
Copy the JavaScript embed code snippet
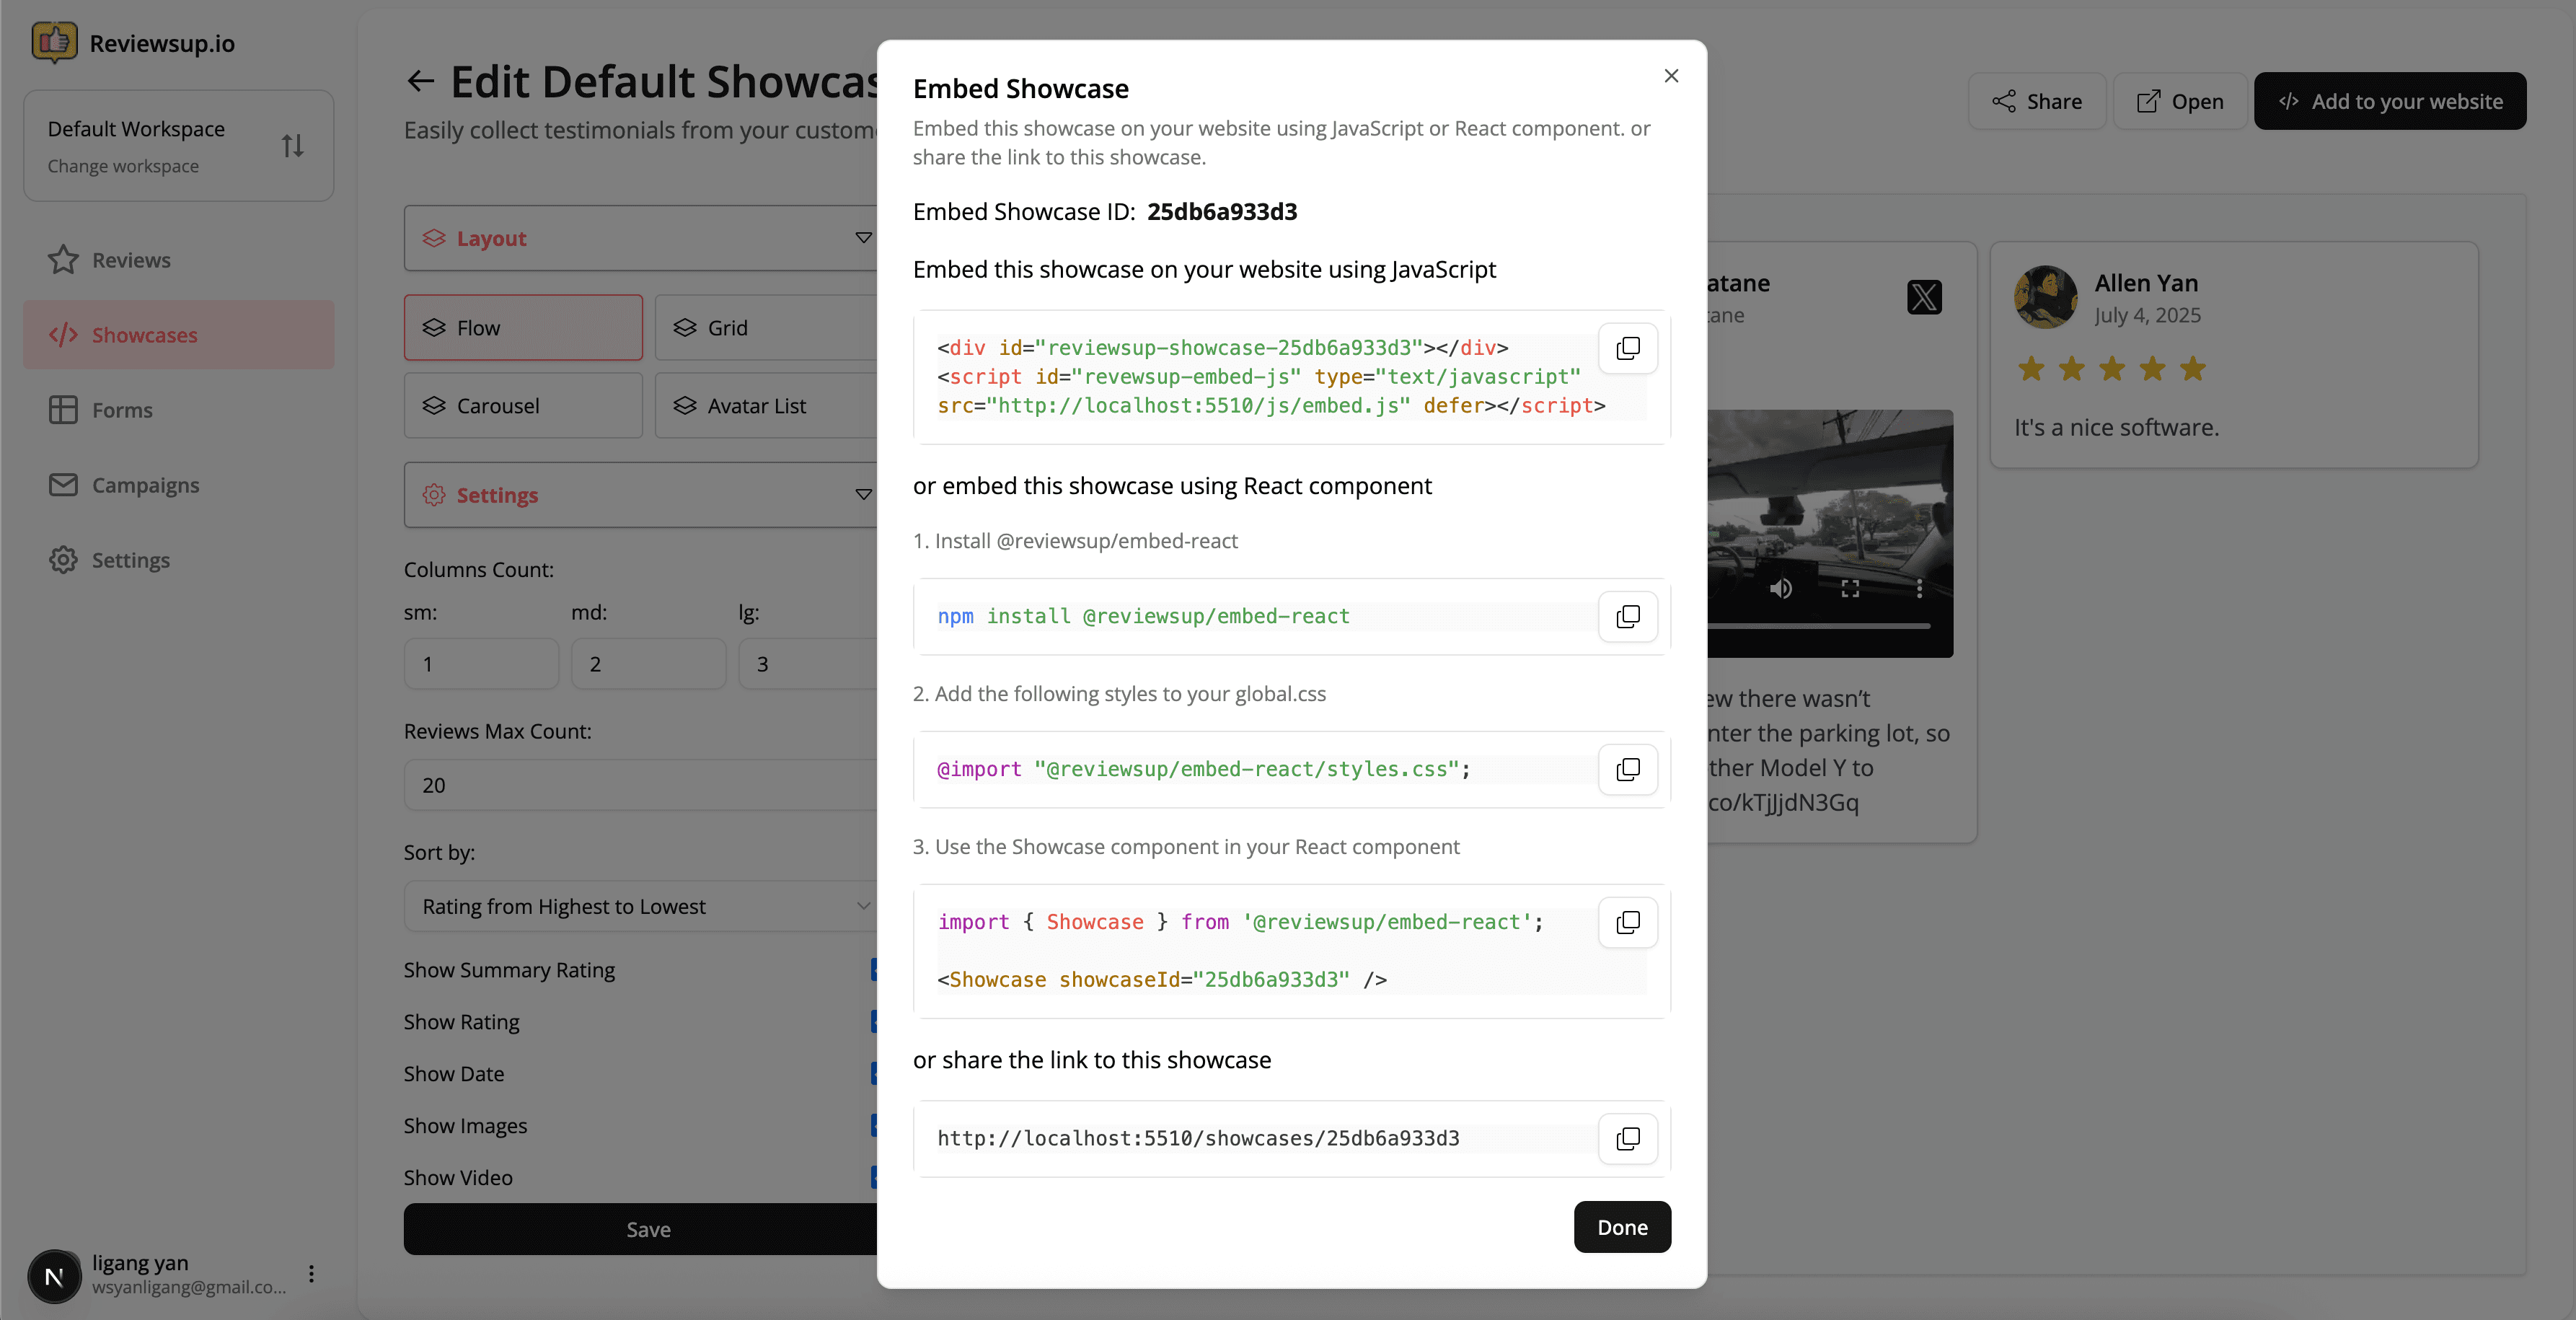1627,348
